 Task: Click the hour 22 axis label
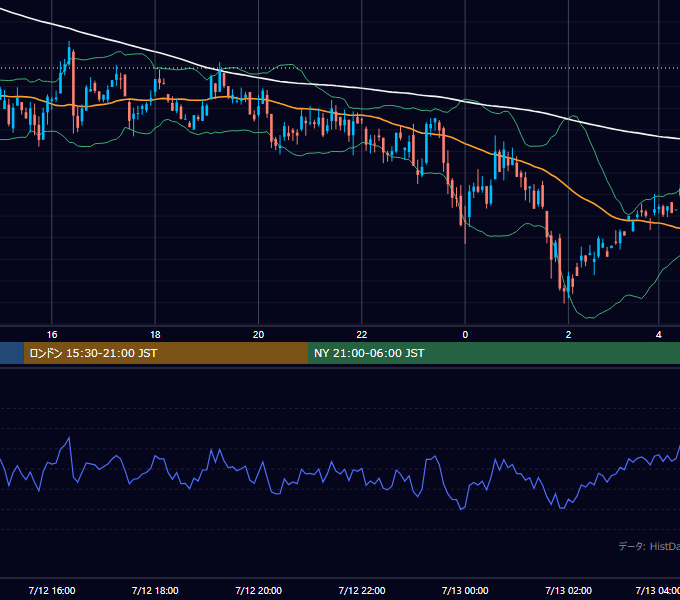[362, 335]
